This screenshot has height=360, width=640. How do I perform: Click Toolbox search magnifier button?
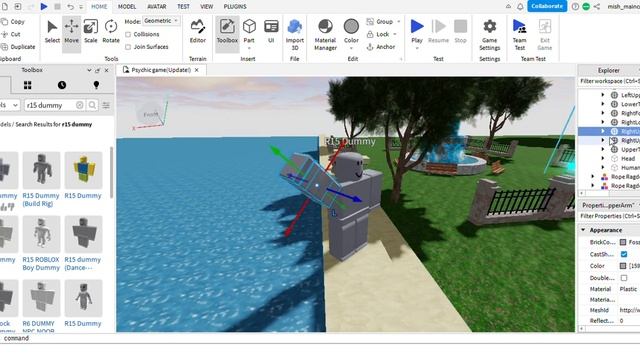[93, 105]
